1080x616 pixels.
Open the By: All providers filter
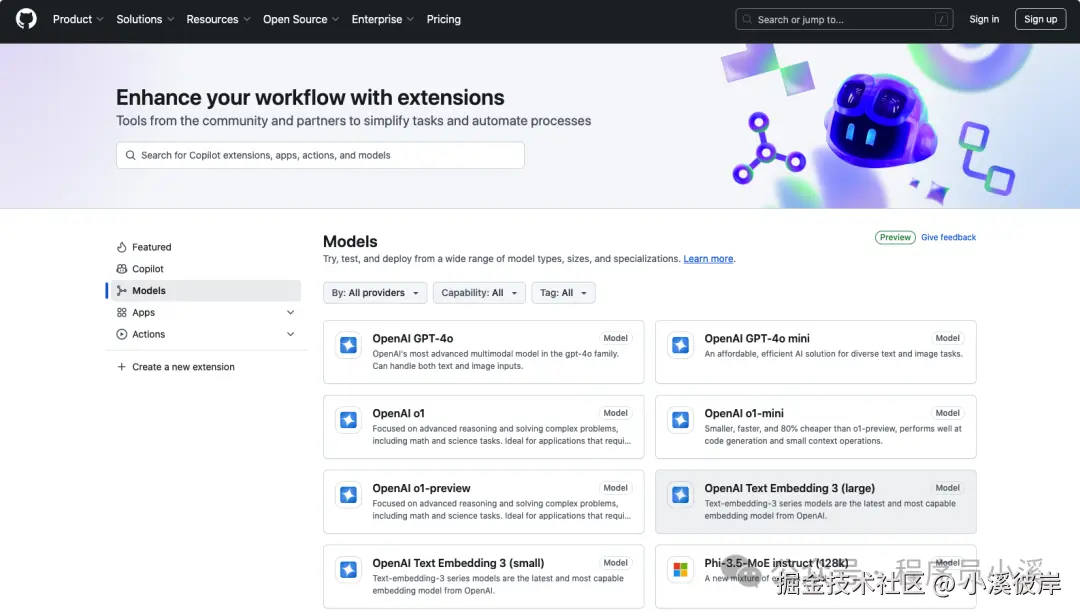(375, 293)
